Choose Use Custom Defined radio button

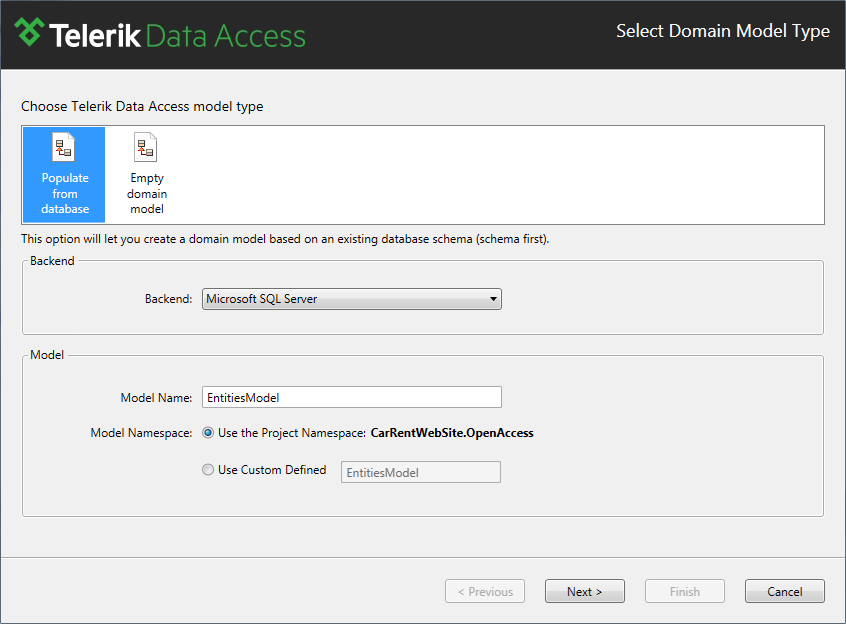coord(208,470)
